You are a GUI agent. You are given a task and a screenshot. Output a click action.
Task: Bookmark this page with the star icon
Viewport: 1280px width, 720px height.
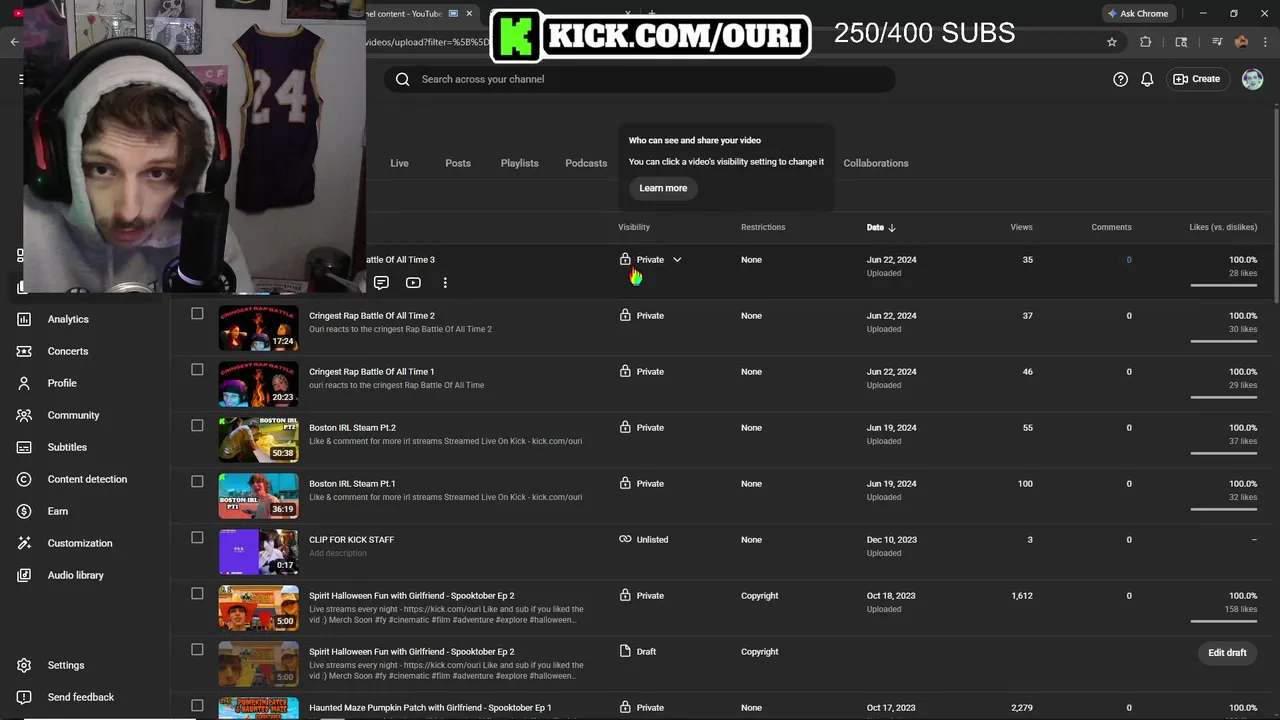pyautogui.click(x=1111, y=42)
